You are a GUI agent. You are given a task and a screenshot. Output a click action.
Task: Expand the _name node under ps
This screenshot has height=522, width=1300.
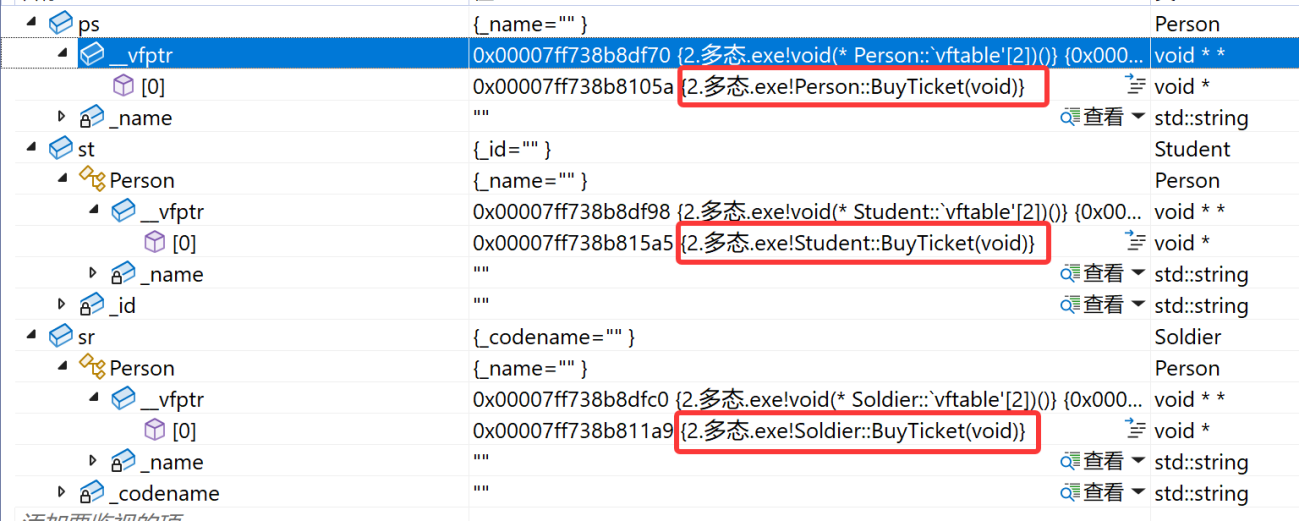pos(63,117)
